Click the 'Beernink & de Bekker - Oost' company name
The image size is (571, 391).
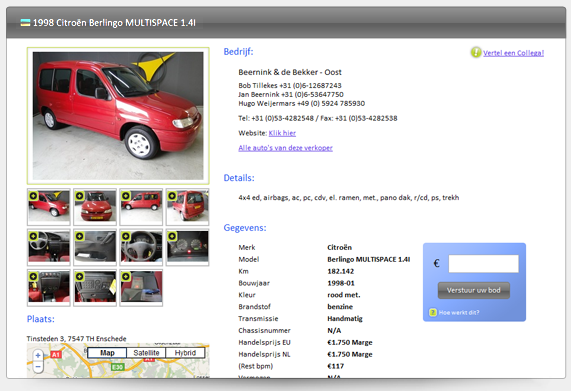290,72
